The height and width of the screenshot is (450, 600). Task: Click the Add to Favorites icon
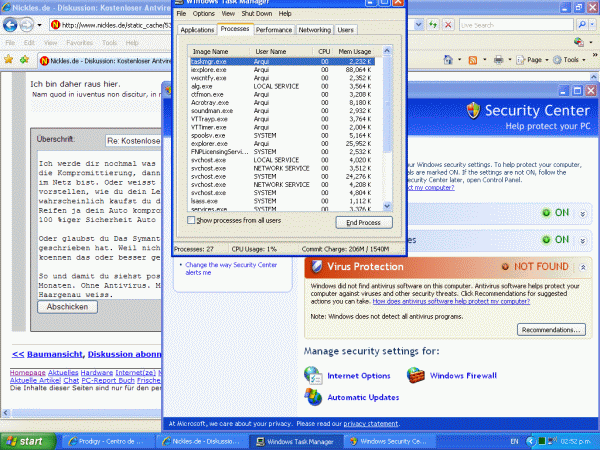[x=24, y=59]
